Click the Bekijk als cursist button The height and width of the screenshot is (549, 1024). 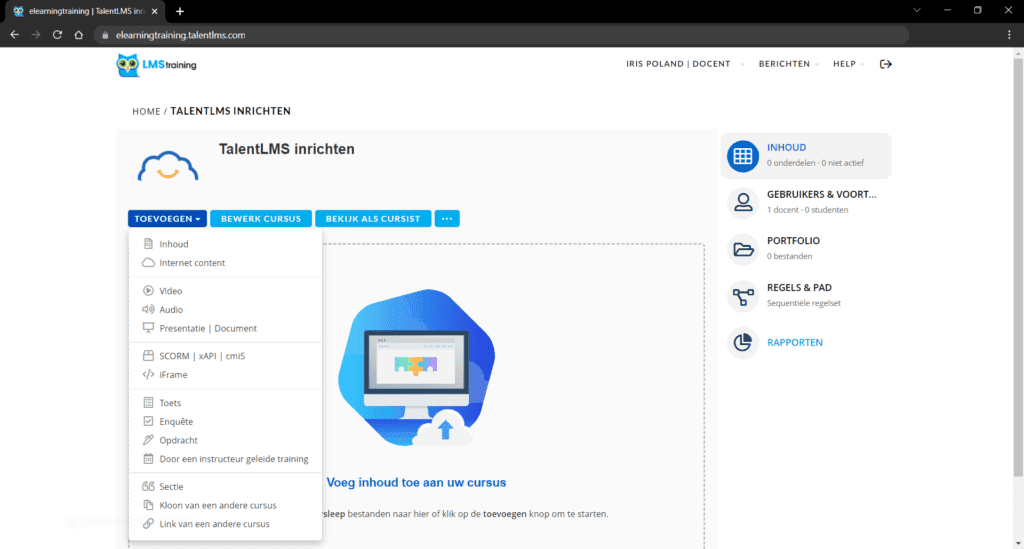click(373, 219)
